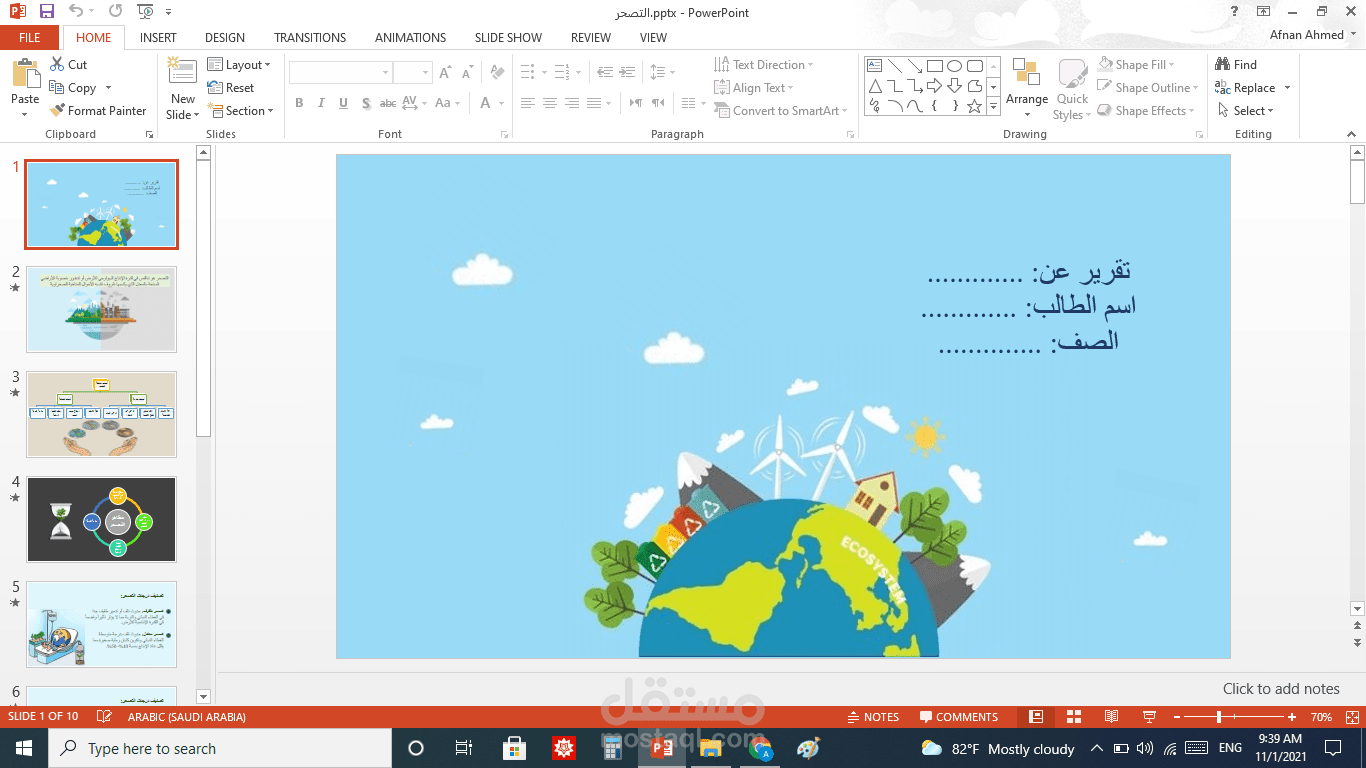Center align the text

pyautogui.click(x=549, y=103)
